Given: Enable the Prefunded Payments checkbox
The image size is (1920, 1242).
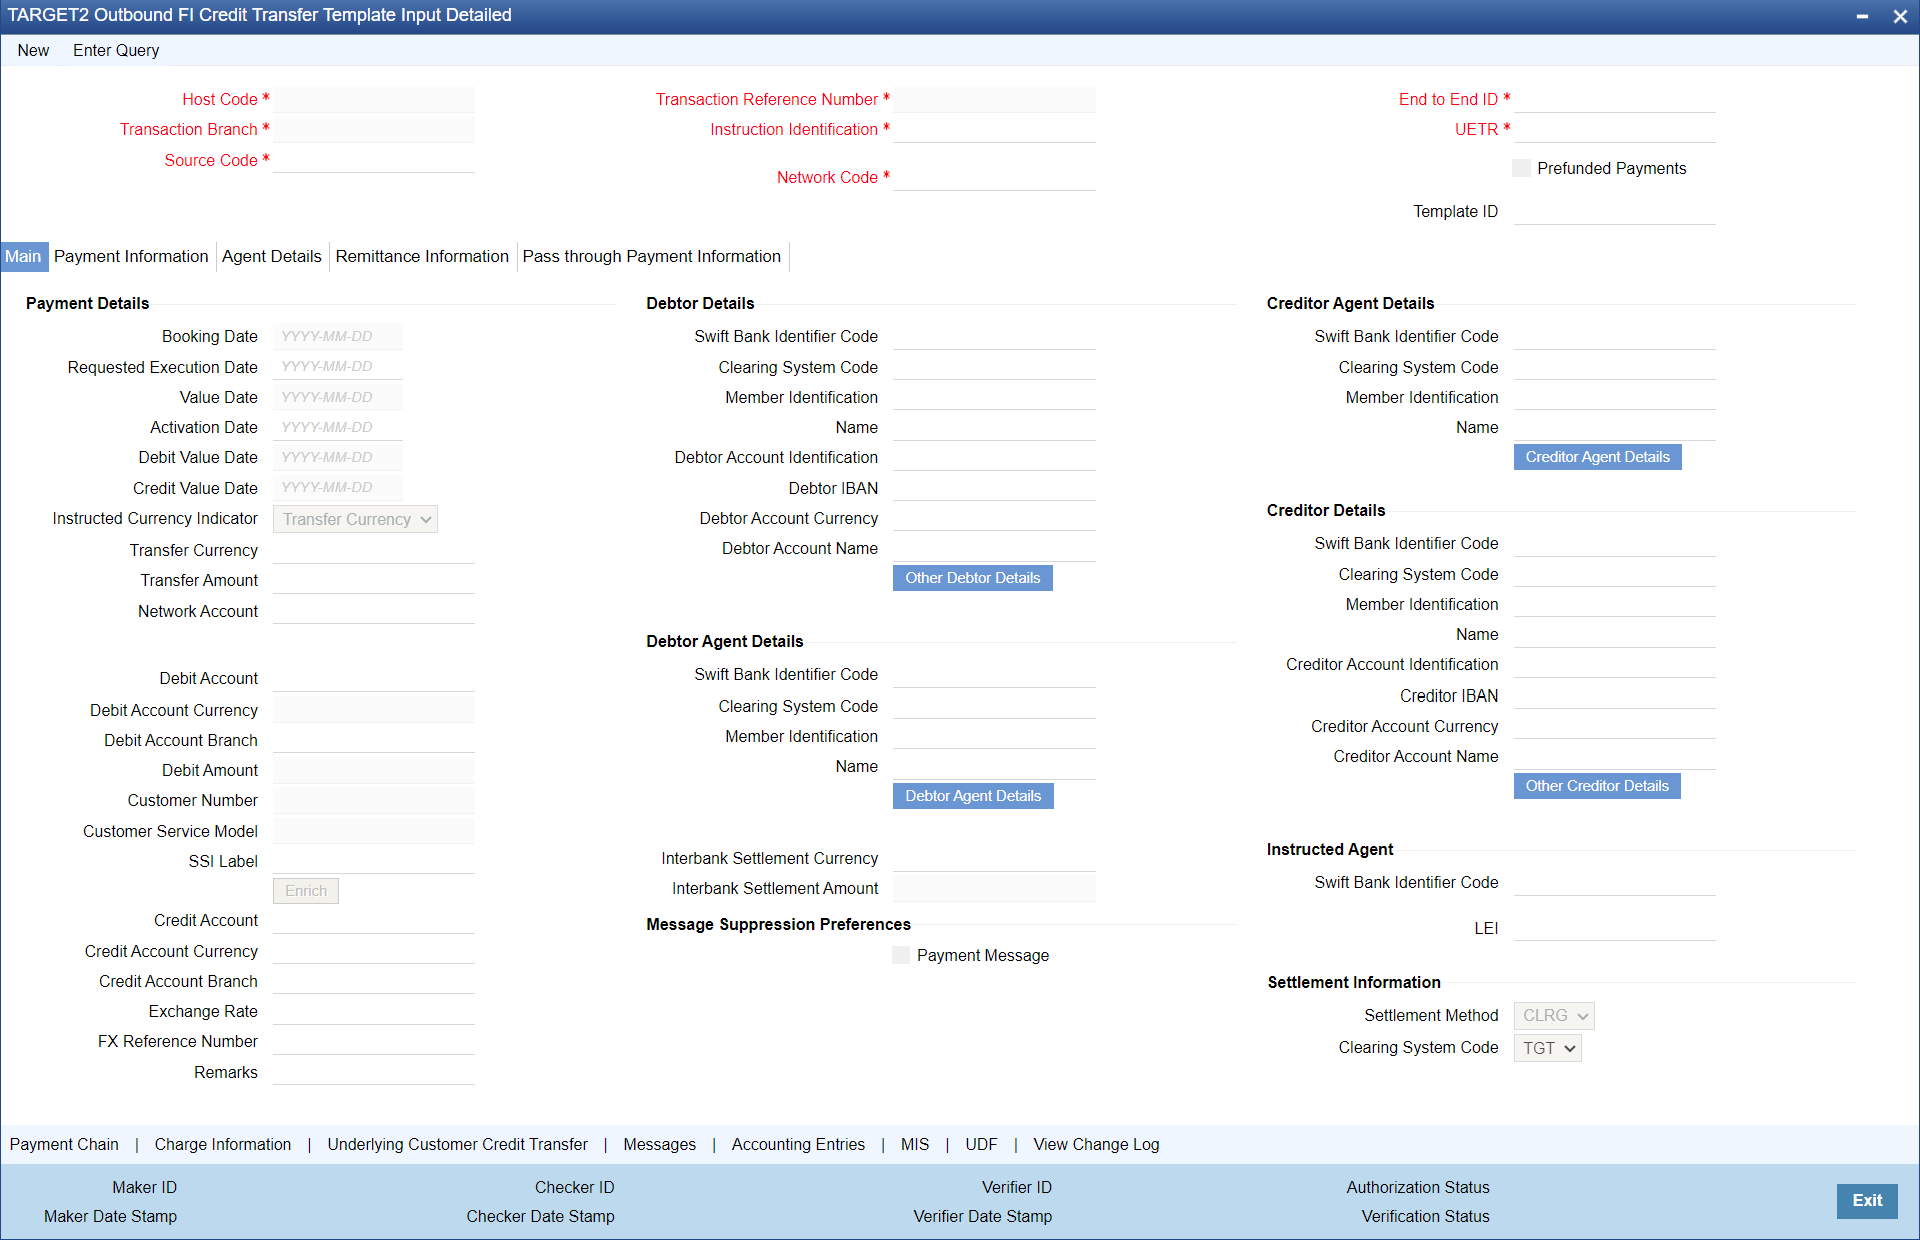Looking at the screenshot, I should 1521,168.
